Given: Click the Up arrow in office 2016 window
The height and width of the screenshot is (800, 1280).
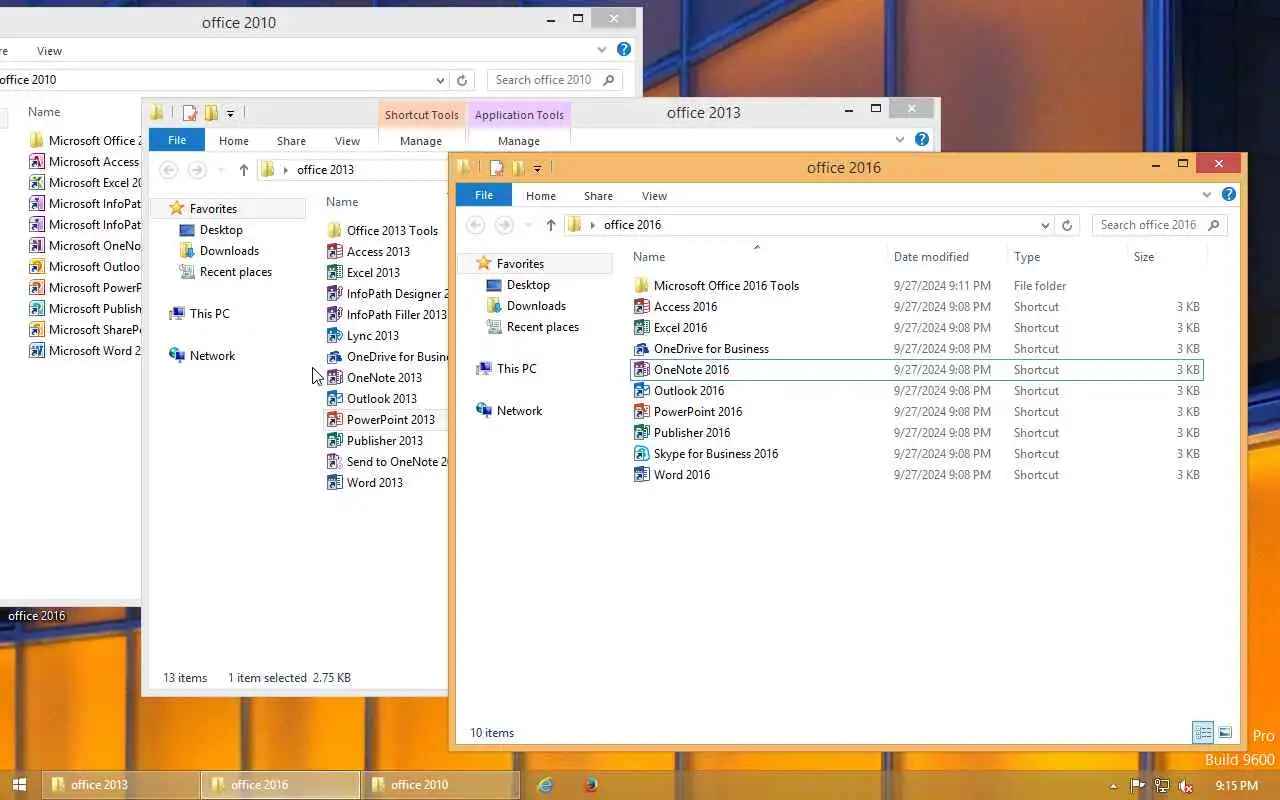Looking at the screenshot, I should 550,225.
